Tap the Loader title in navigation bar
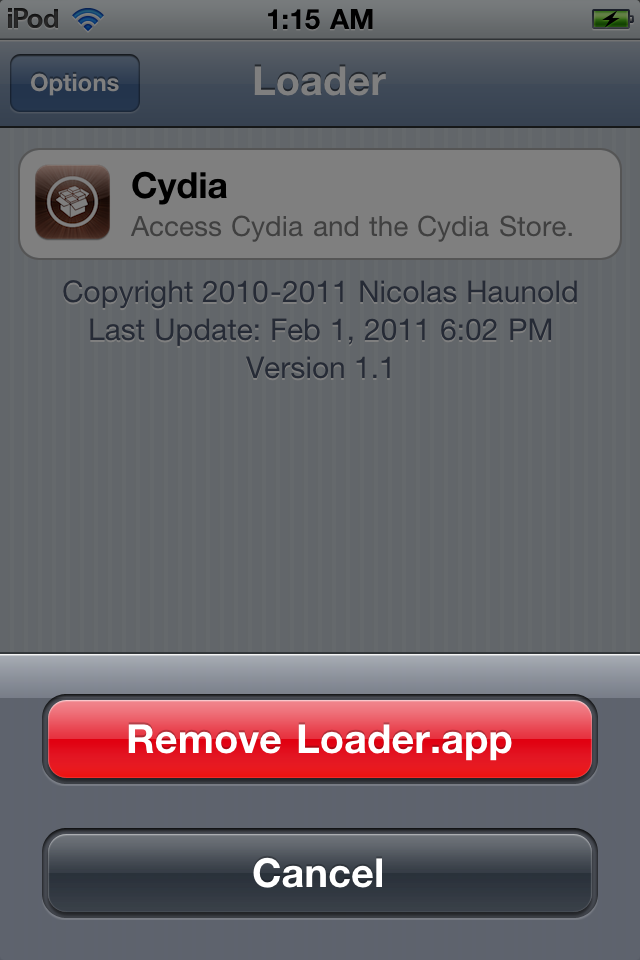Image resolution: width=640 pixels, height=960 pixels. 320,81
